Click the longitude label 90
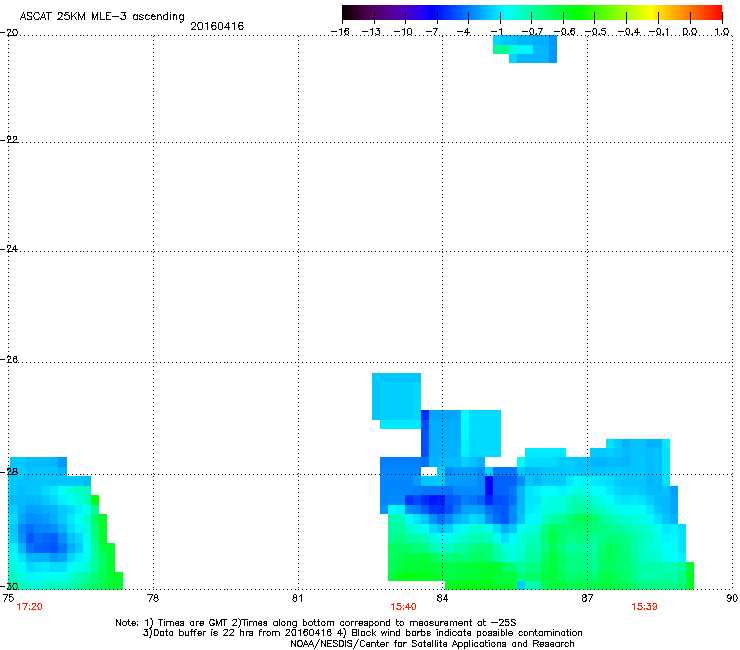Image resolution: width=740 pixels, height=650 pixels. 732,598
